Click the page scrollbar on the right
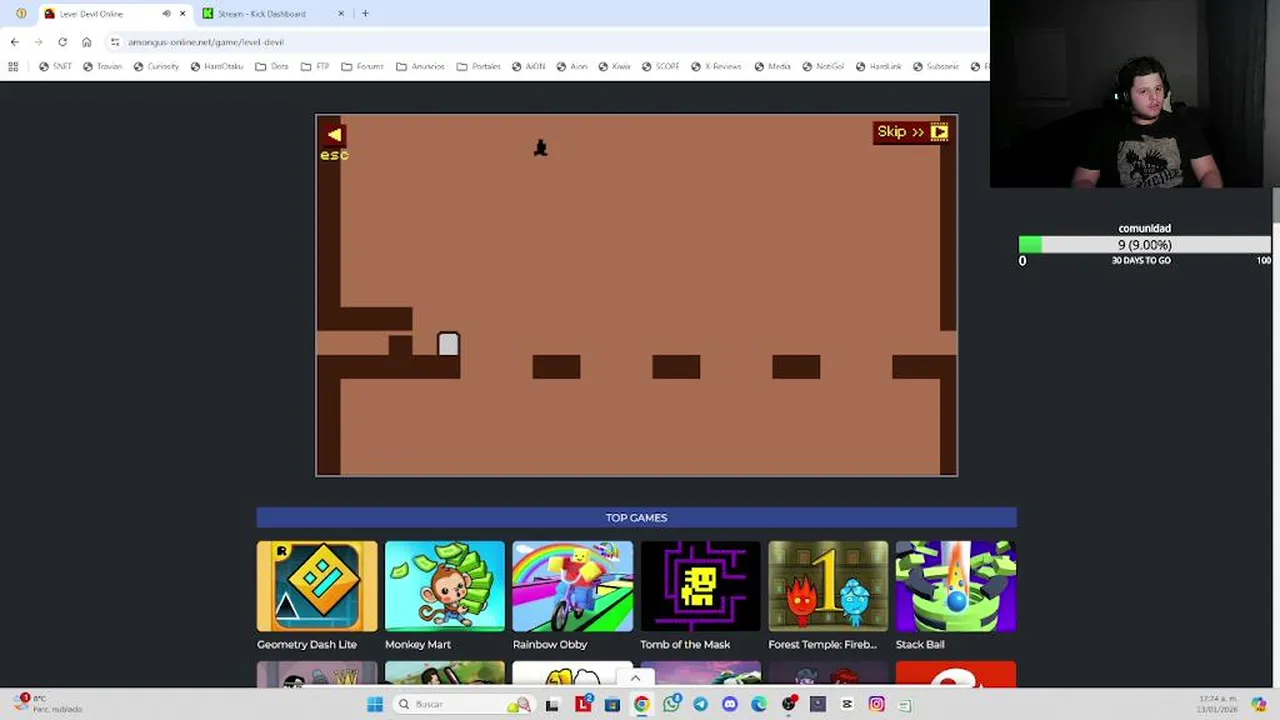1280x720 pixels. [x=1275, y=205]
